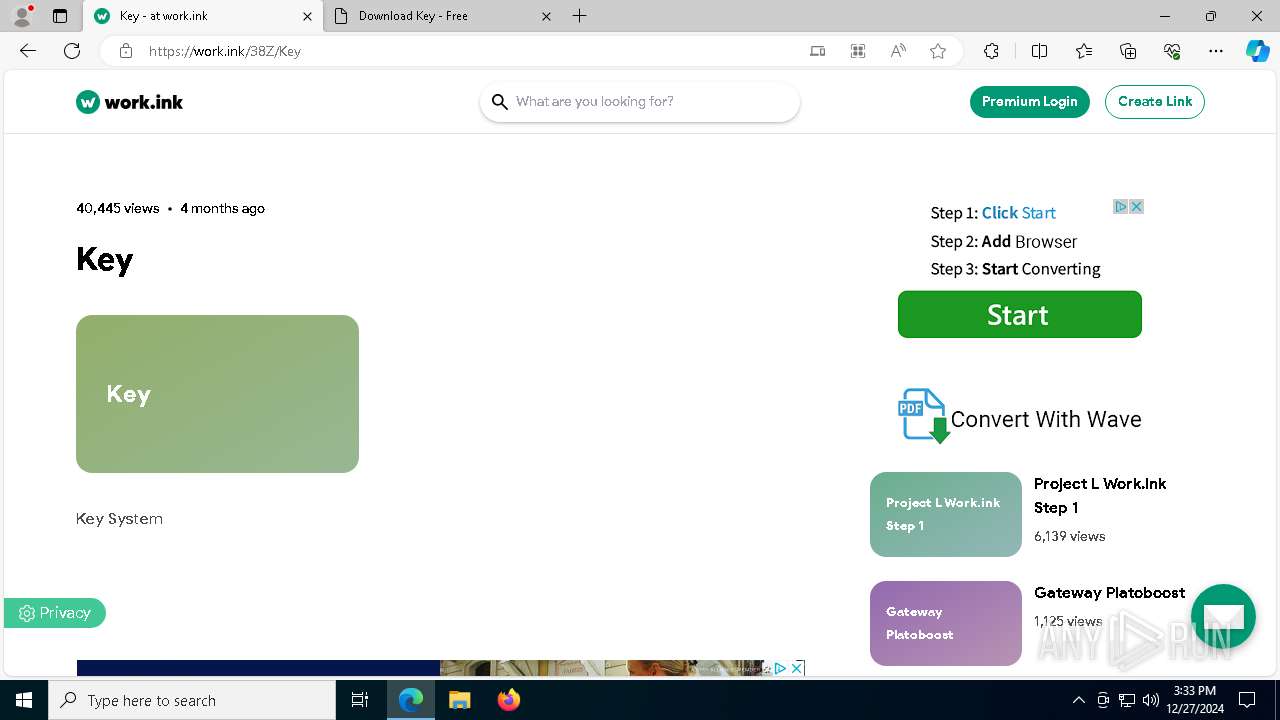Viewport: 1280px width, 720px height.
Task: Open Microsoft Edge from taskbar
Action: tap(411, 700)
